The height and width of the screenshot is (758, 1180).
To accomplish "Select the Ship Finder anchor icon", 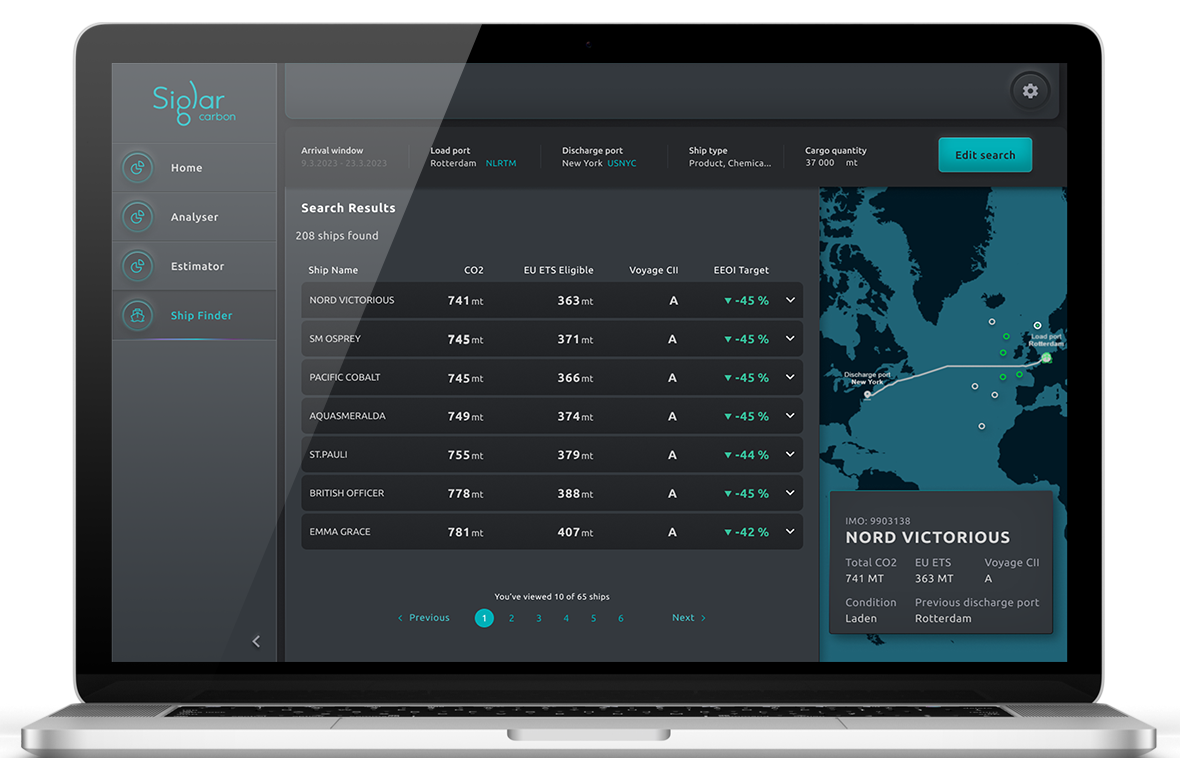I will coord(138,314).
